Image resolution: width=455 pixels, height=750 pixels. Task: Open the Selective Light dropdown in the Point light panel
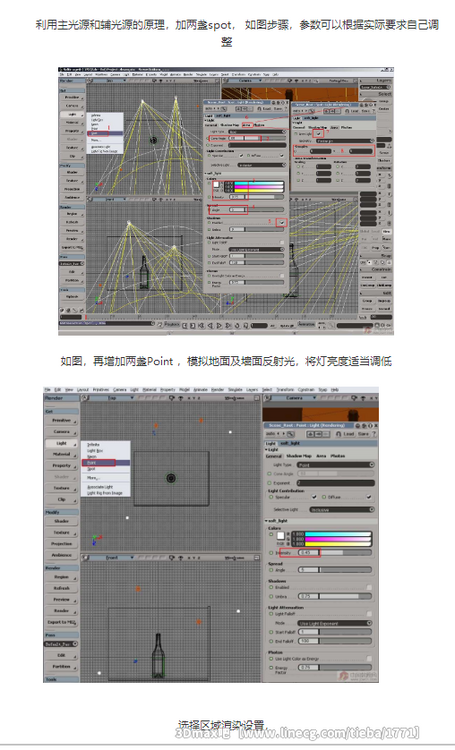(342, 510)
